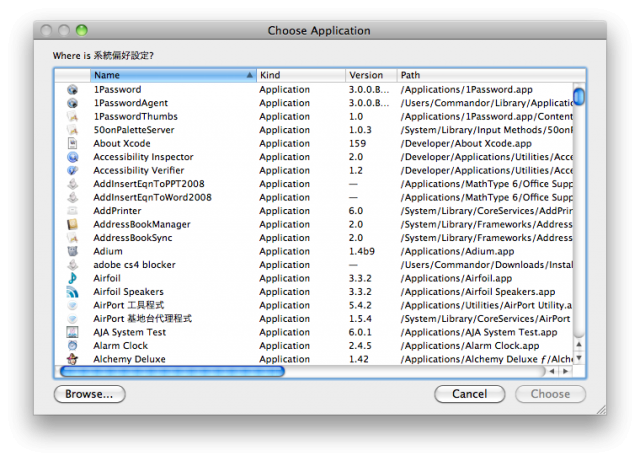Select Alarm Clock in the list
Screen dimensions: 640x461
120,345
